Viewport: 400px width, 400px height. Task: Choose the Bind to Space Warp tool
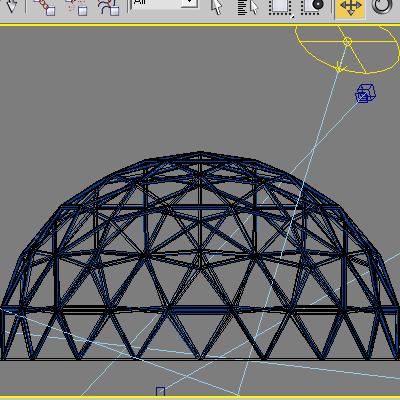pos(109,7)
